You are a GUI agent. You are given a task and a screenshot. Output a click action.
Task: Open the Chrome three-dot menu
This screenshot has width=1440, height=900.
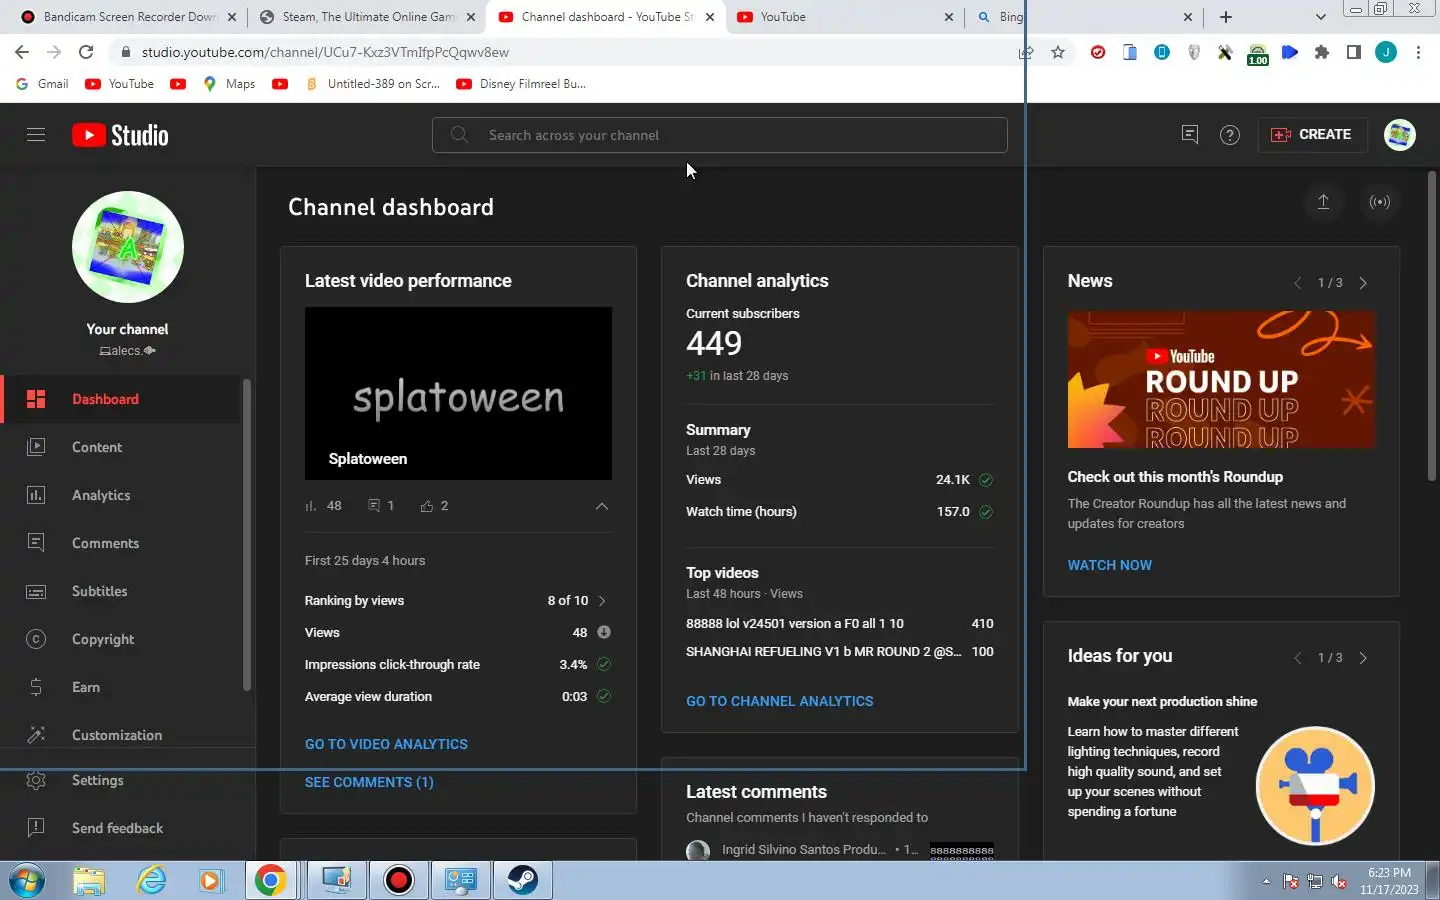tap(1418, 52)
